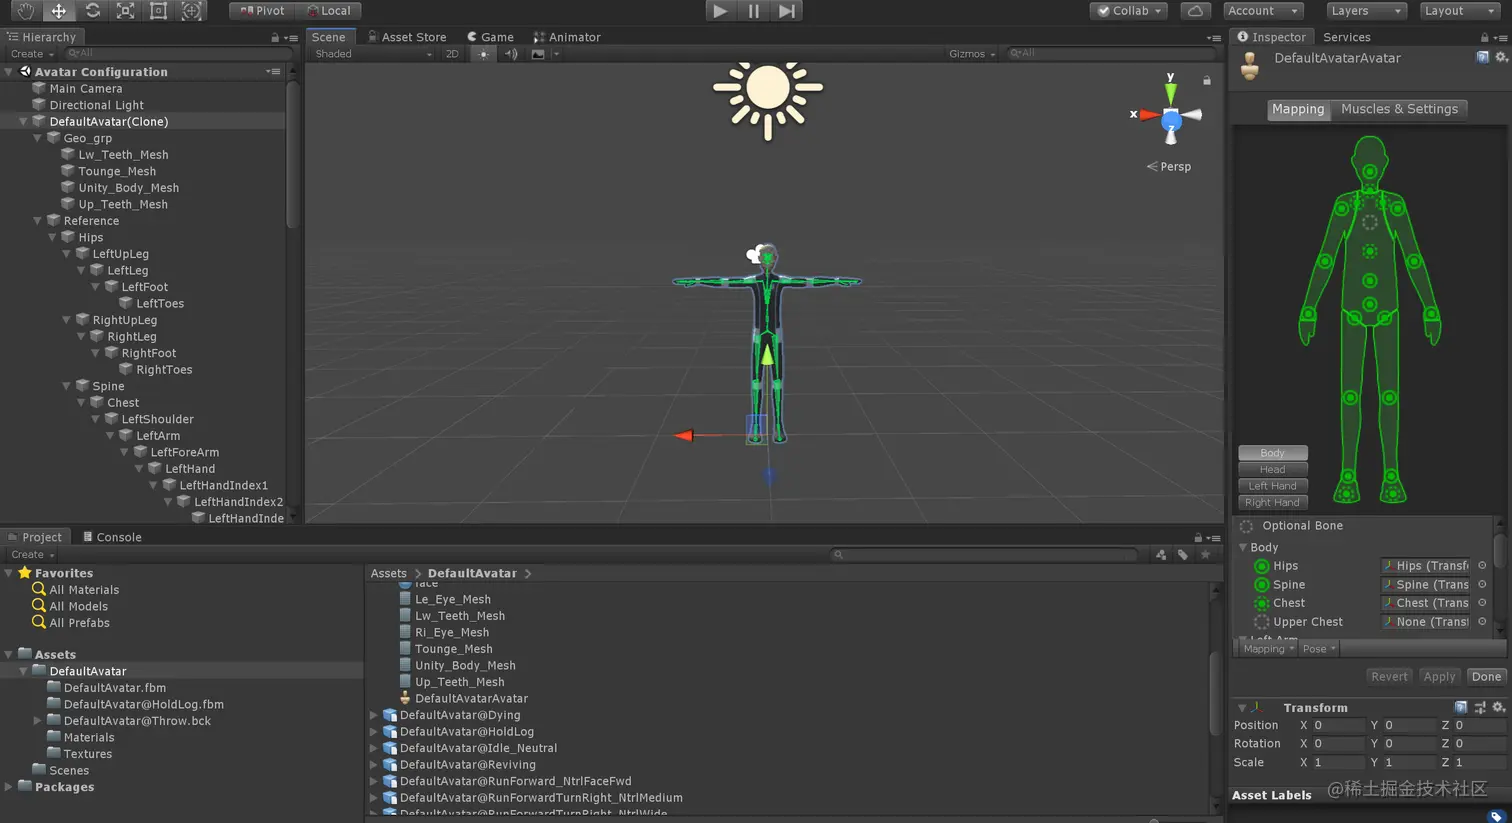The height and width of the screenshot is (823, 1512).
Task: Select the Rotate tool
Action: point(92,11)
